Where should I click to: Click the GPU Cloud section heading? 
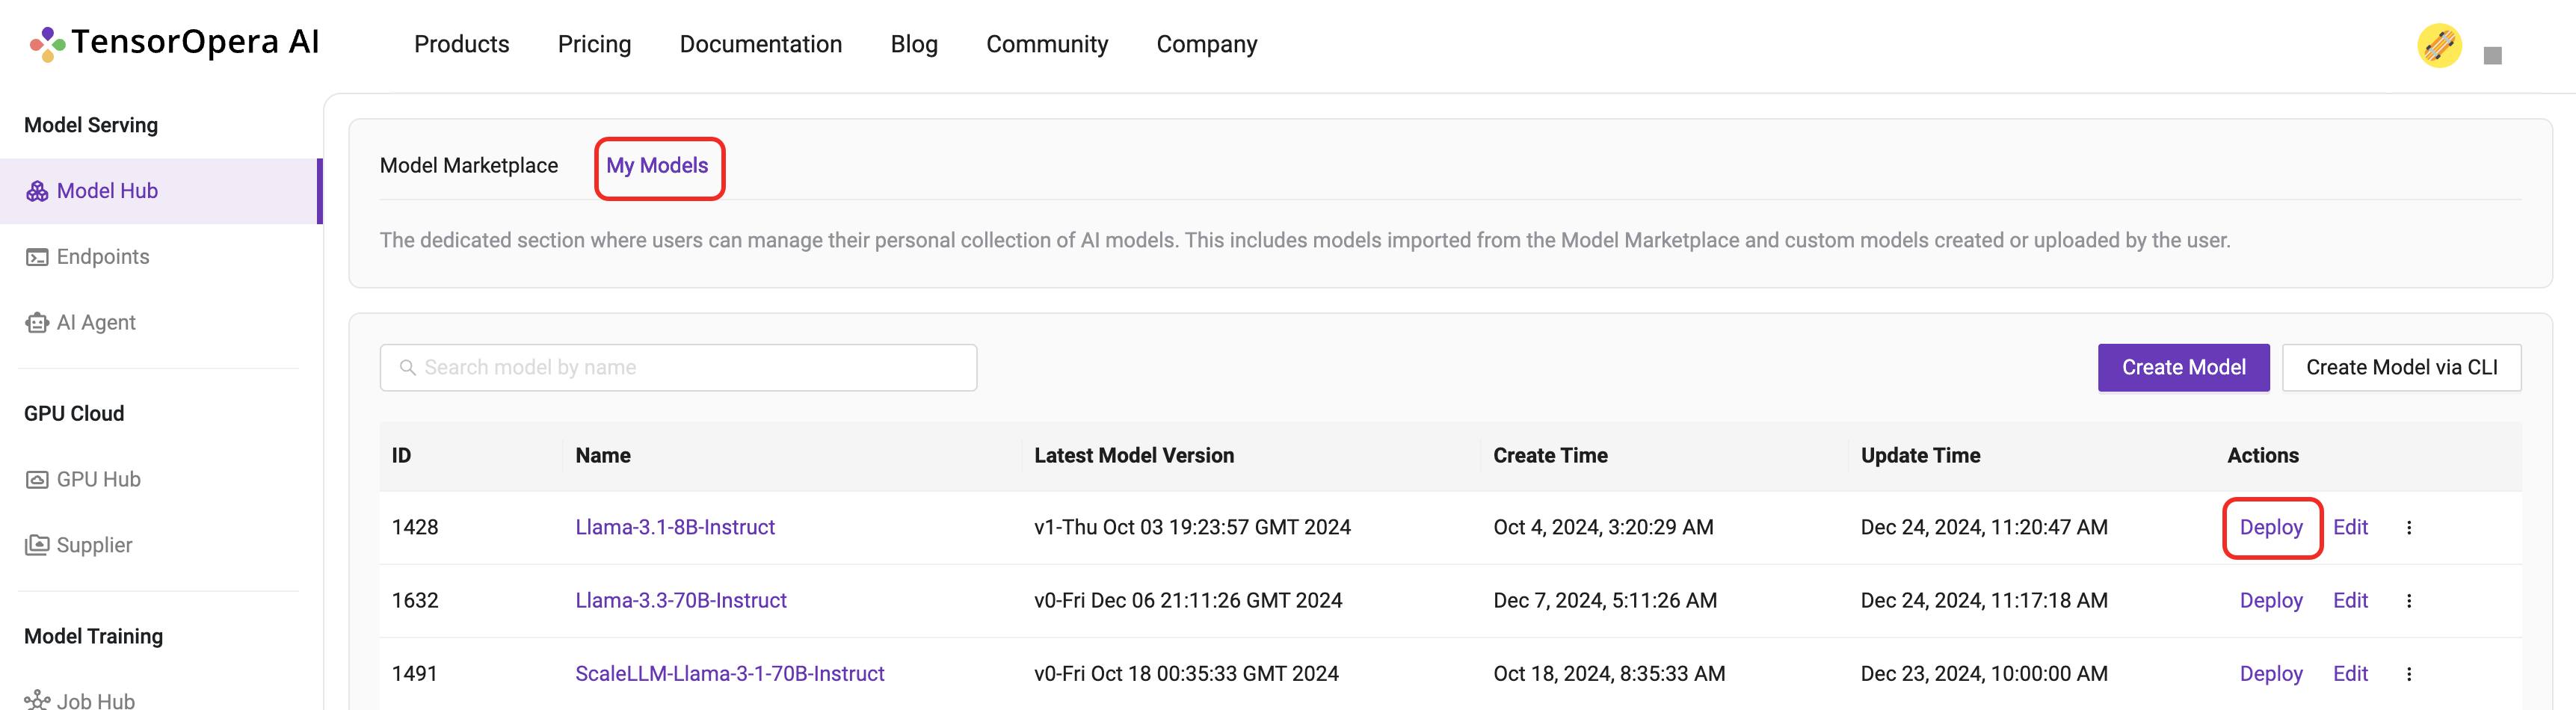point(74,414)
